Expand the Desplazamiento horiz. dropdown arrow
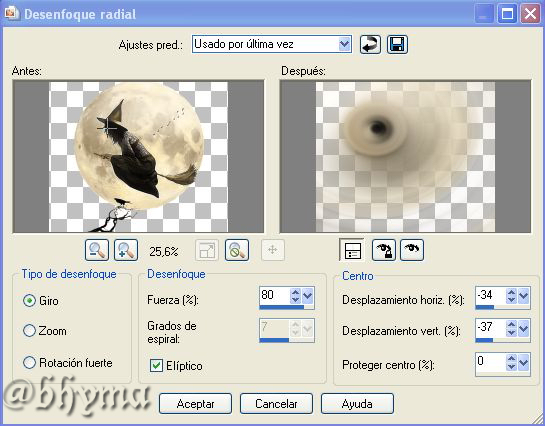Image resolution: width=545 pixels, height=426 pixels. click(523, 296)
